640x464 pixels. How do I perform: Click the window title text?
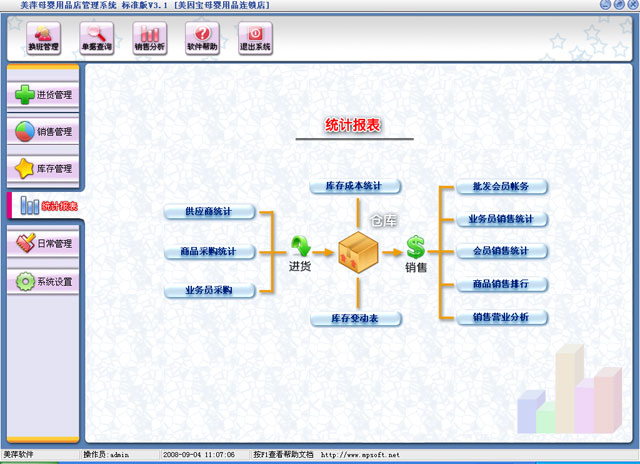point(145,5)
